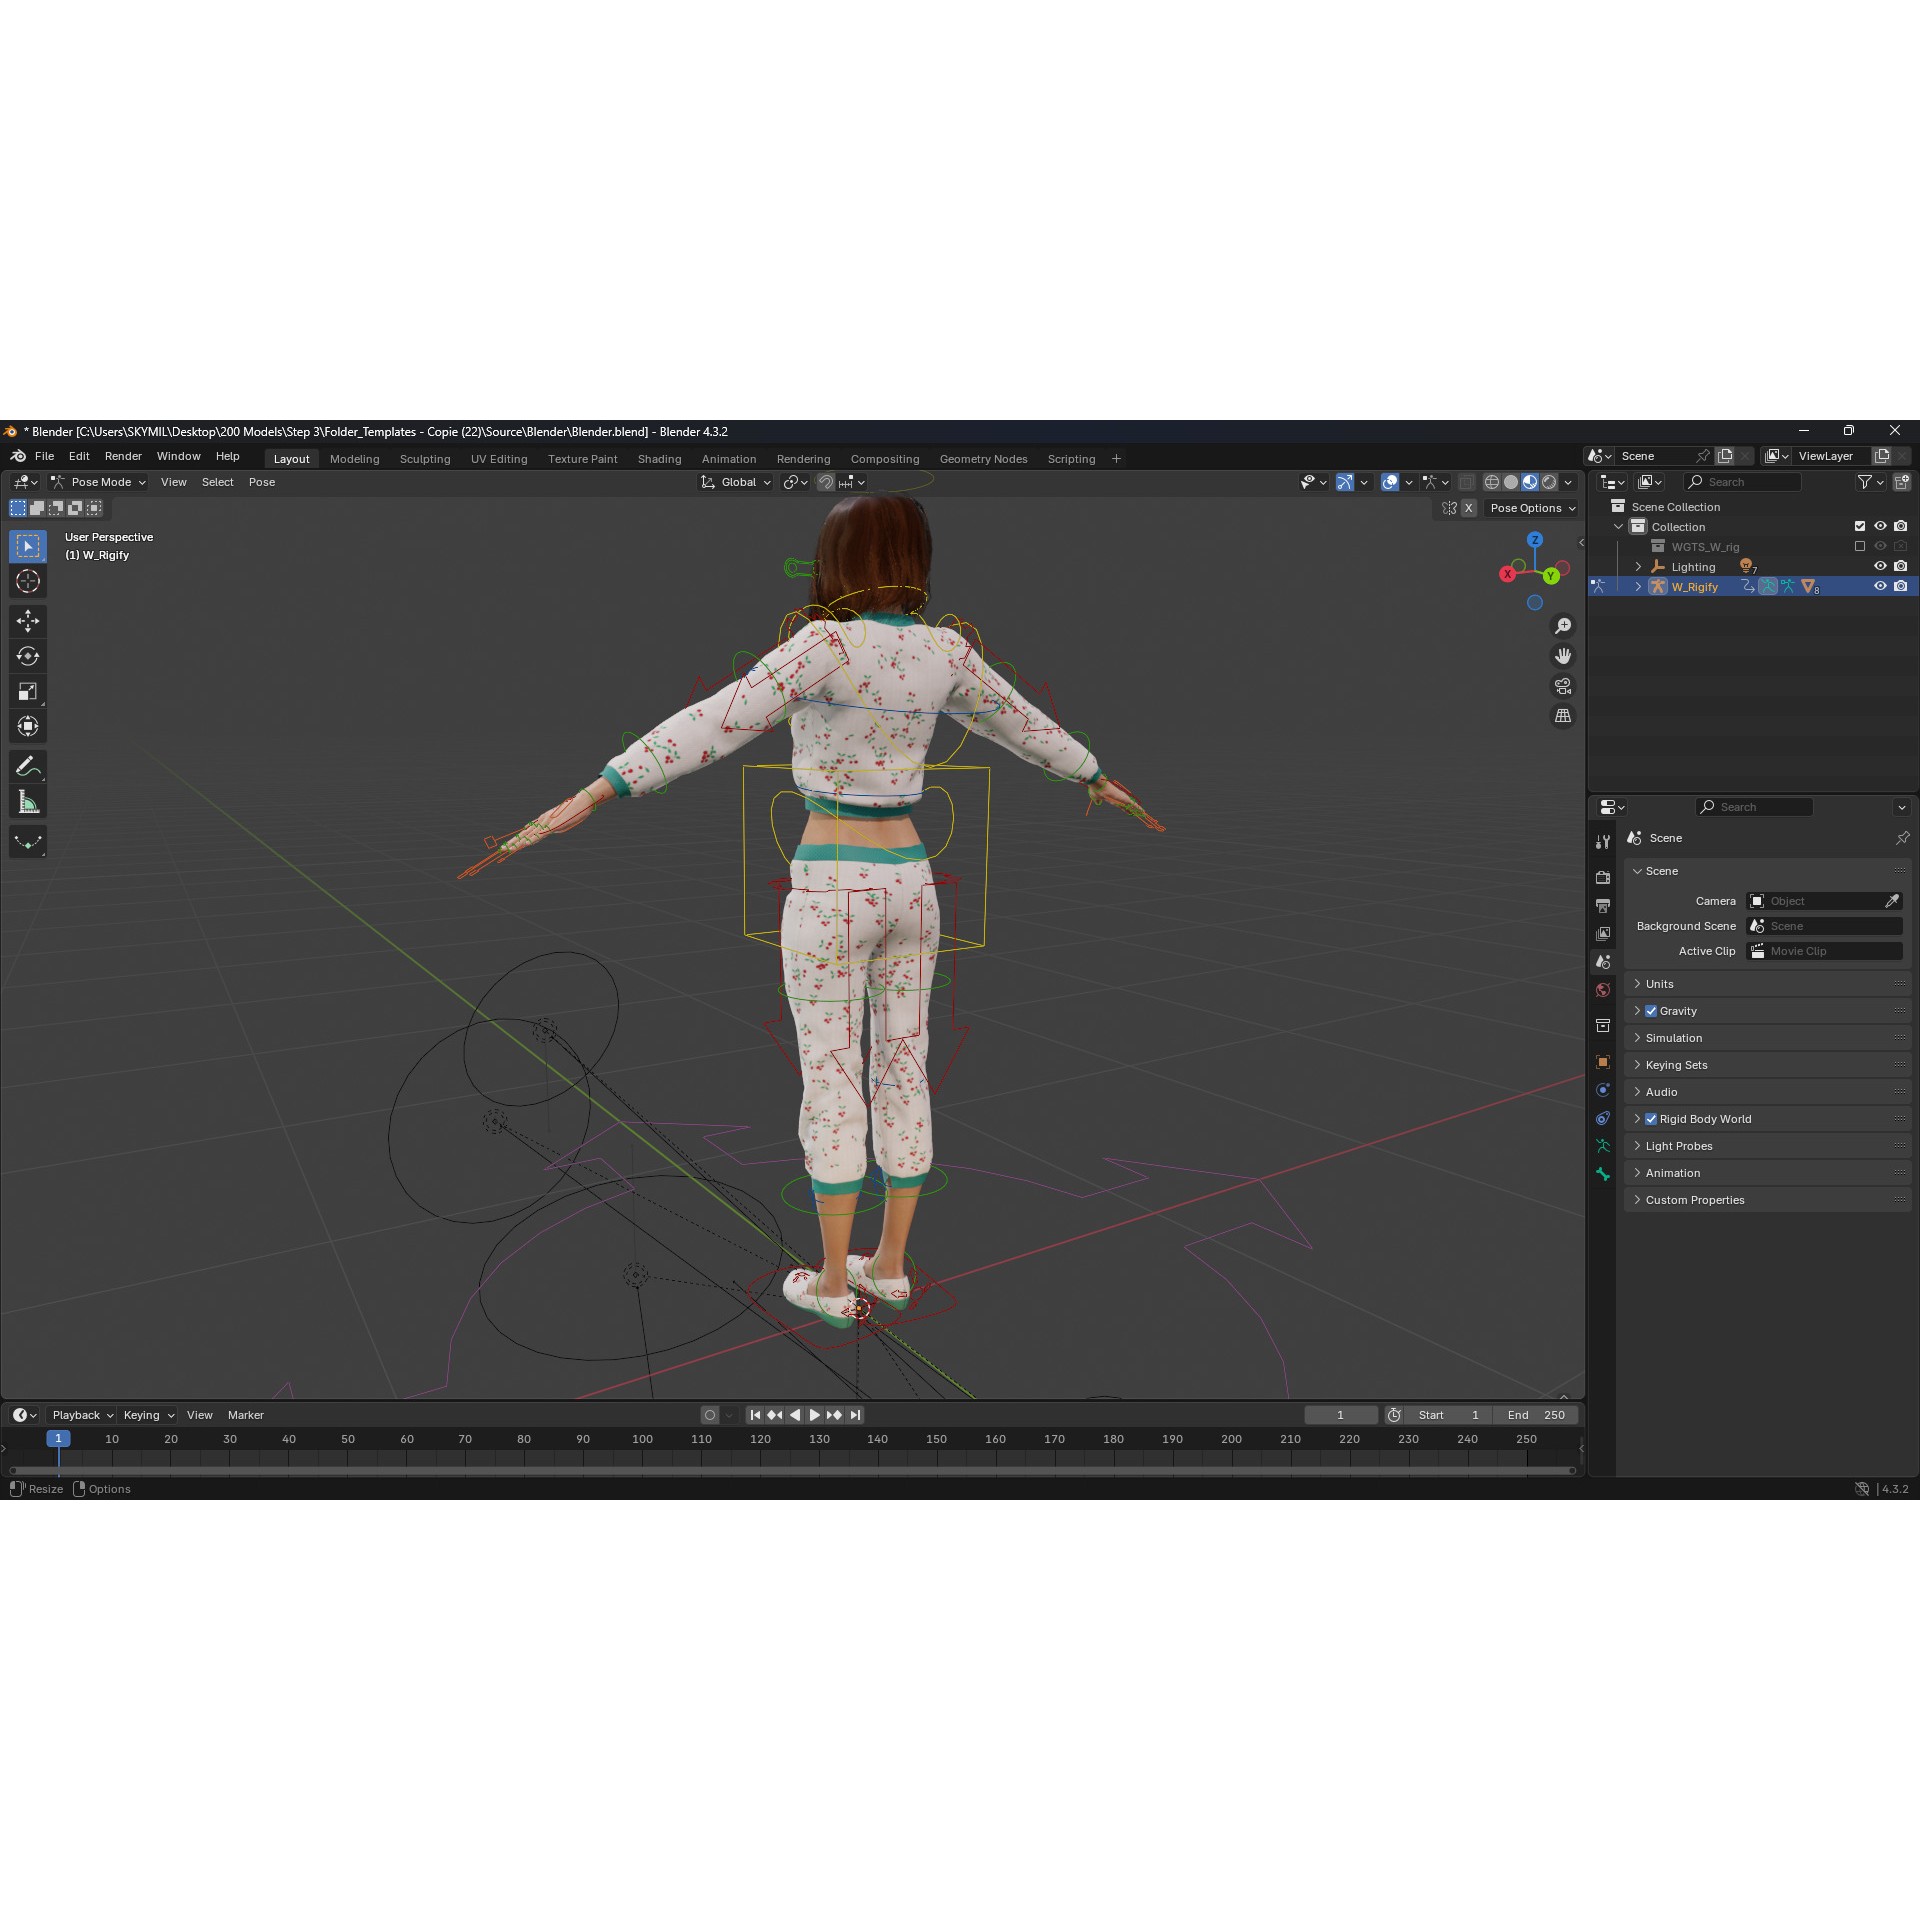The height and width of the screenshot is (1920, 1920).
Task: Open the Render Properties tab
Action: (x=1604, y=877)
